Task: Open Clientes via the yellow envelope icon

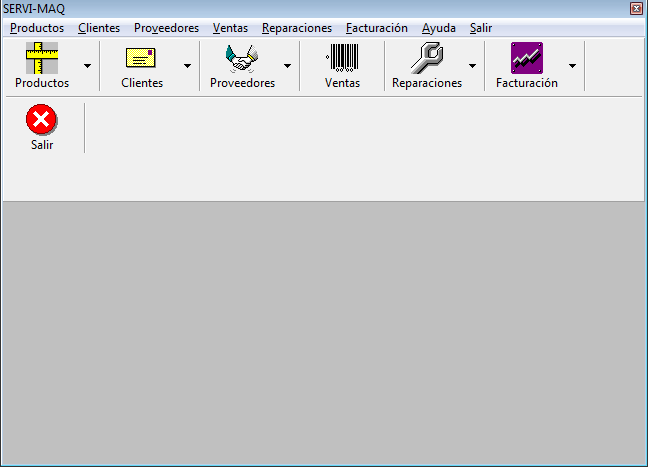Action: coord(142,59)
